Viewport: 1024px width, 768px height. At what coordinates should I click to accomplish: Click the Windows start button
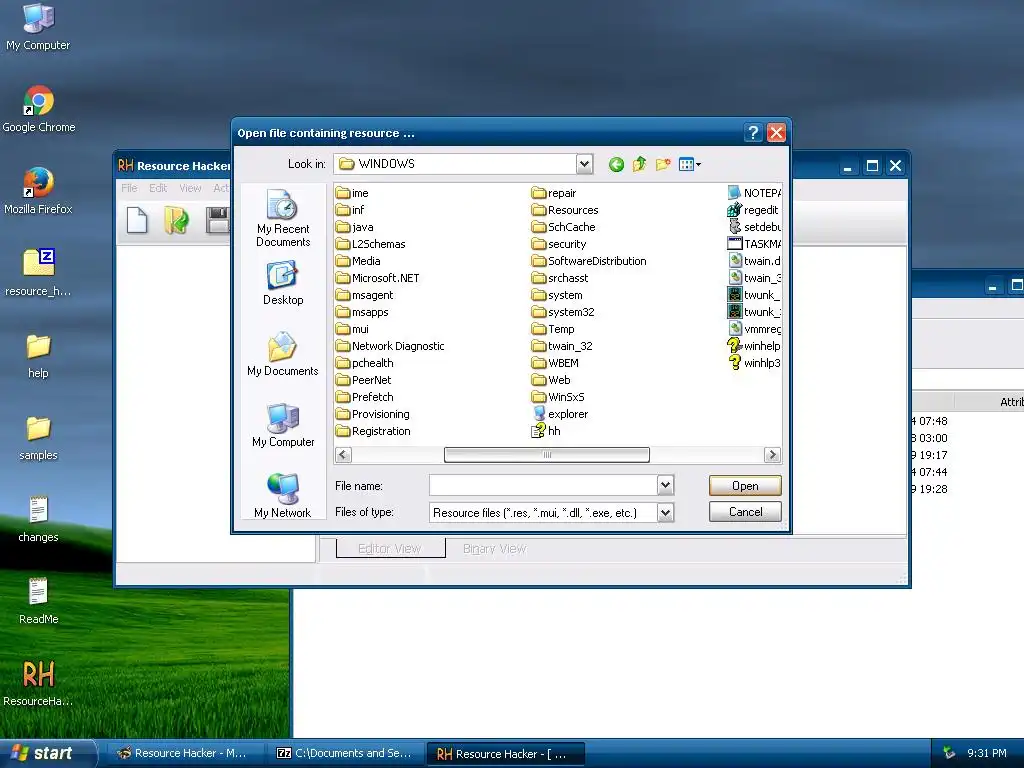[x=47, y=753]
